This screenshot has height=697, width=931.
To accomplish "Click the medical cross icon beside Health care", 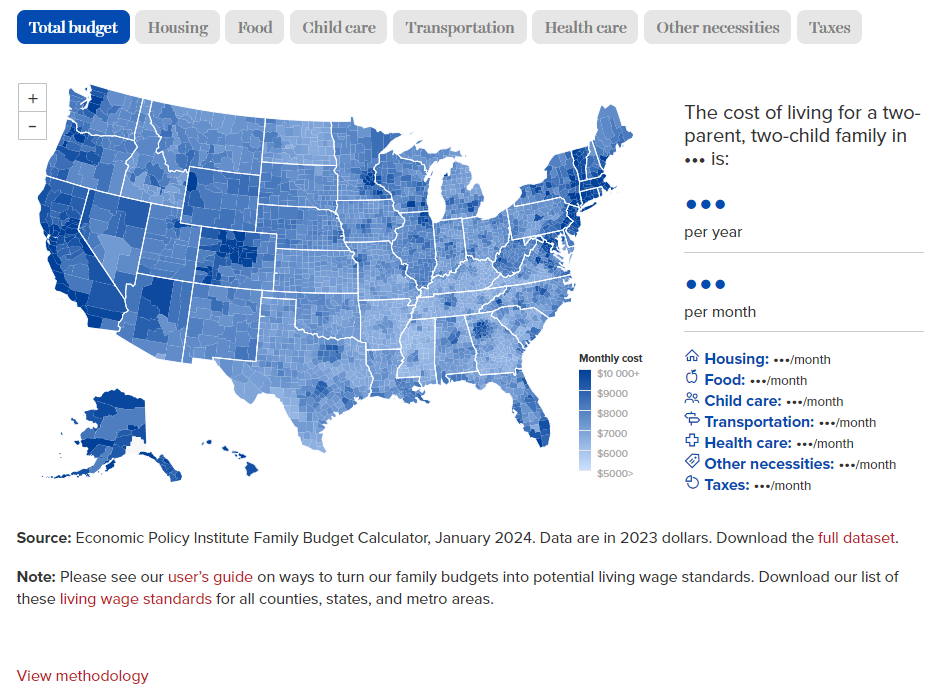I will 692,441.
